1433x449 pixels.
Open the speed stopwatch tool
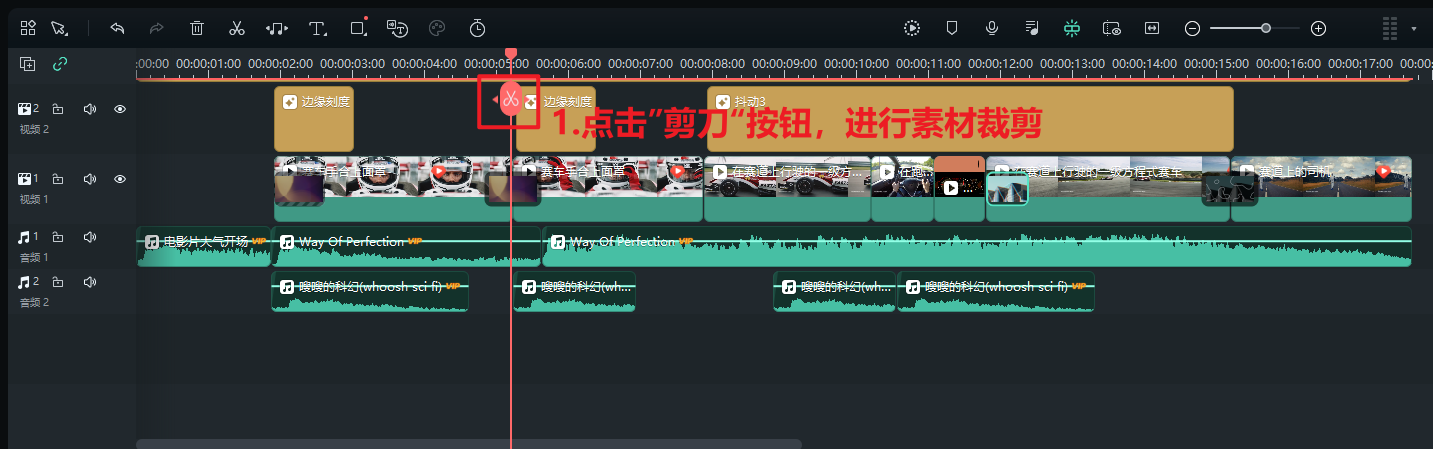click(477, 28)
